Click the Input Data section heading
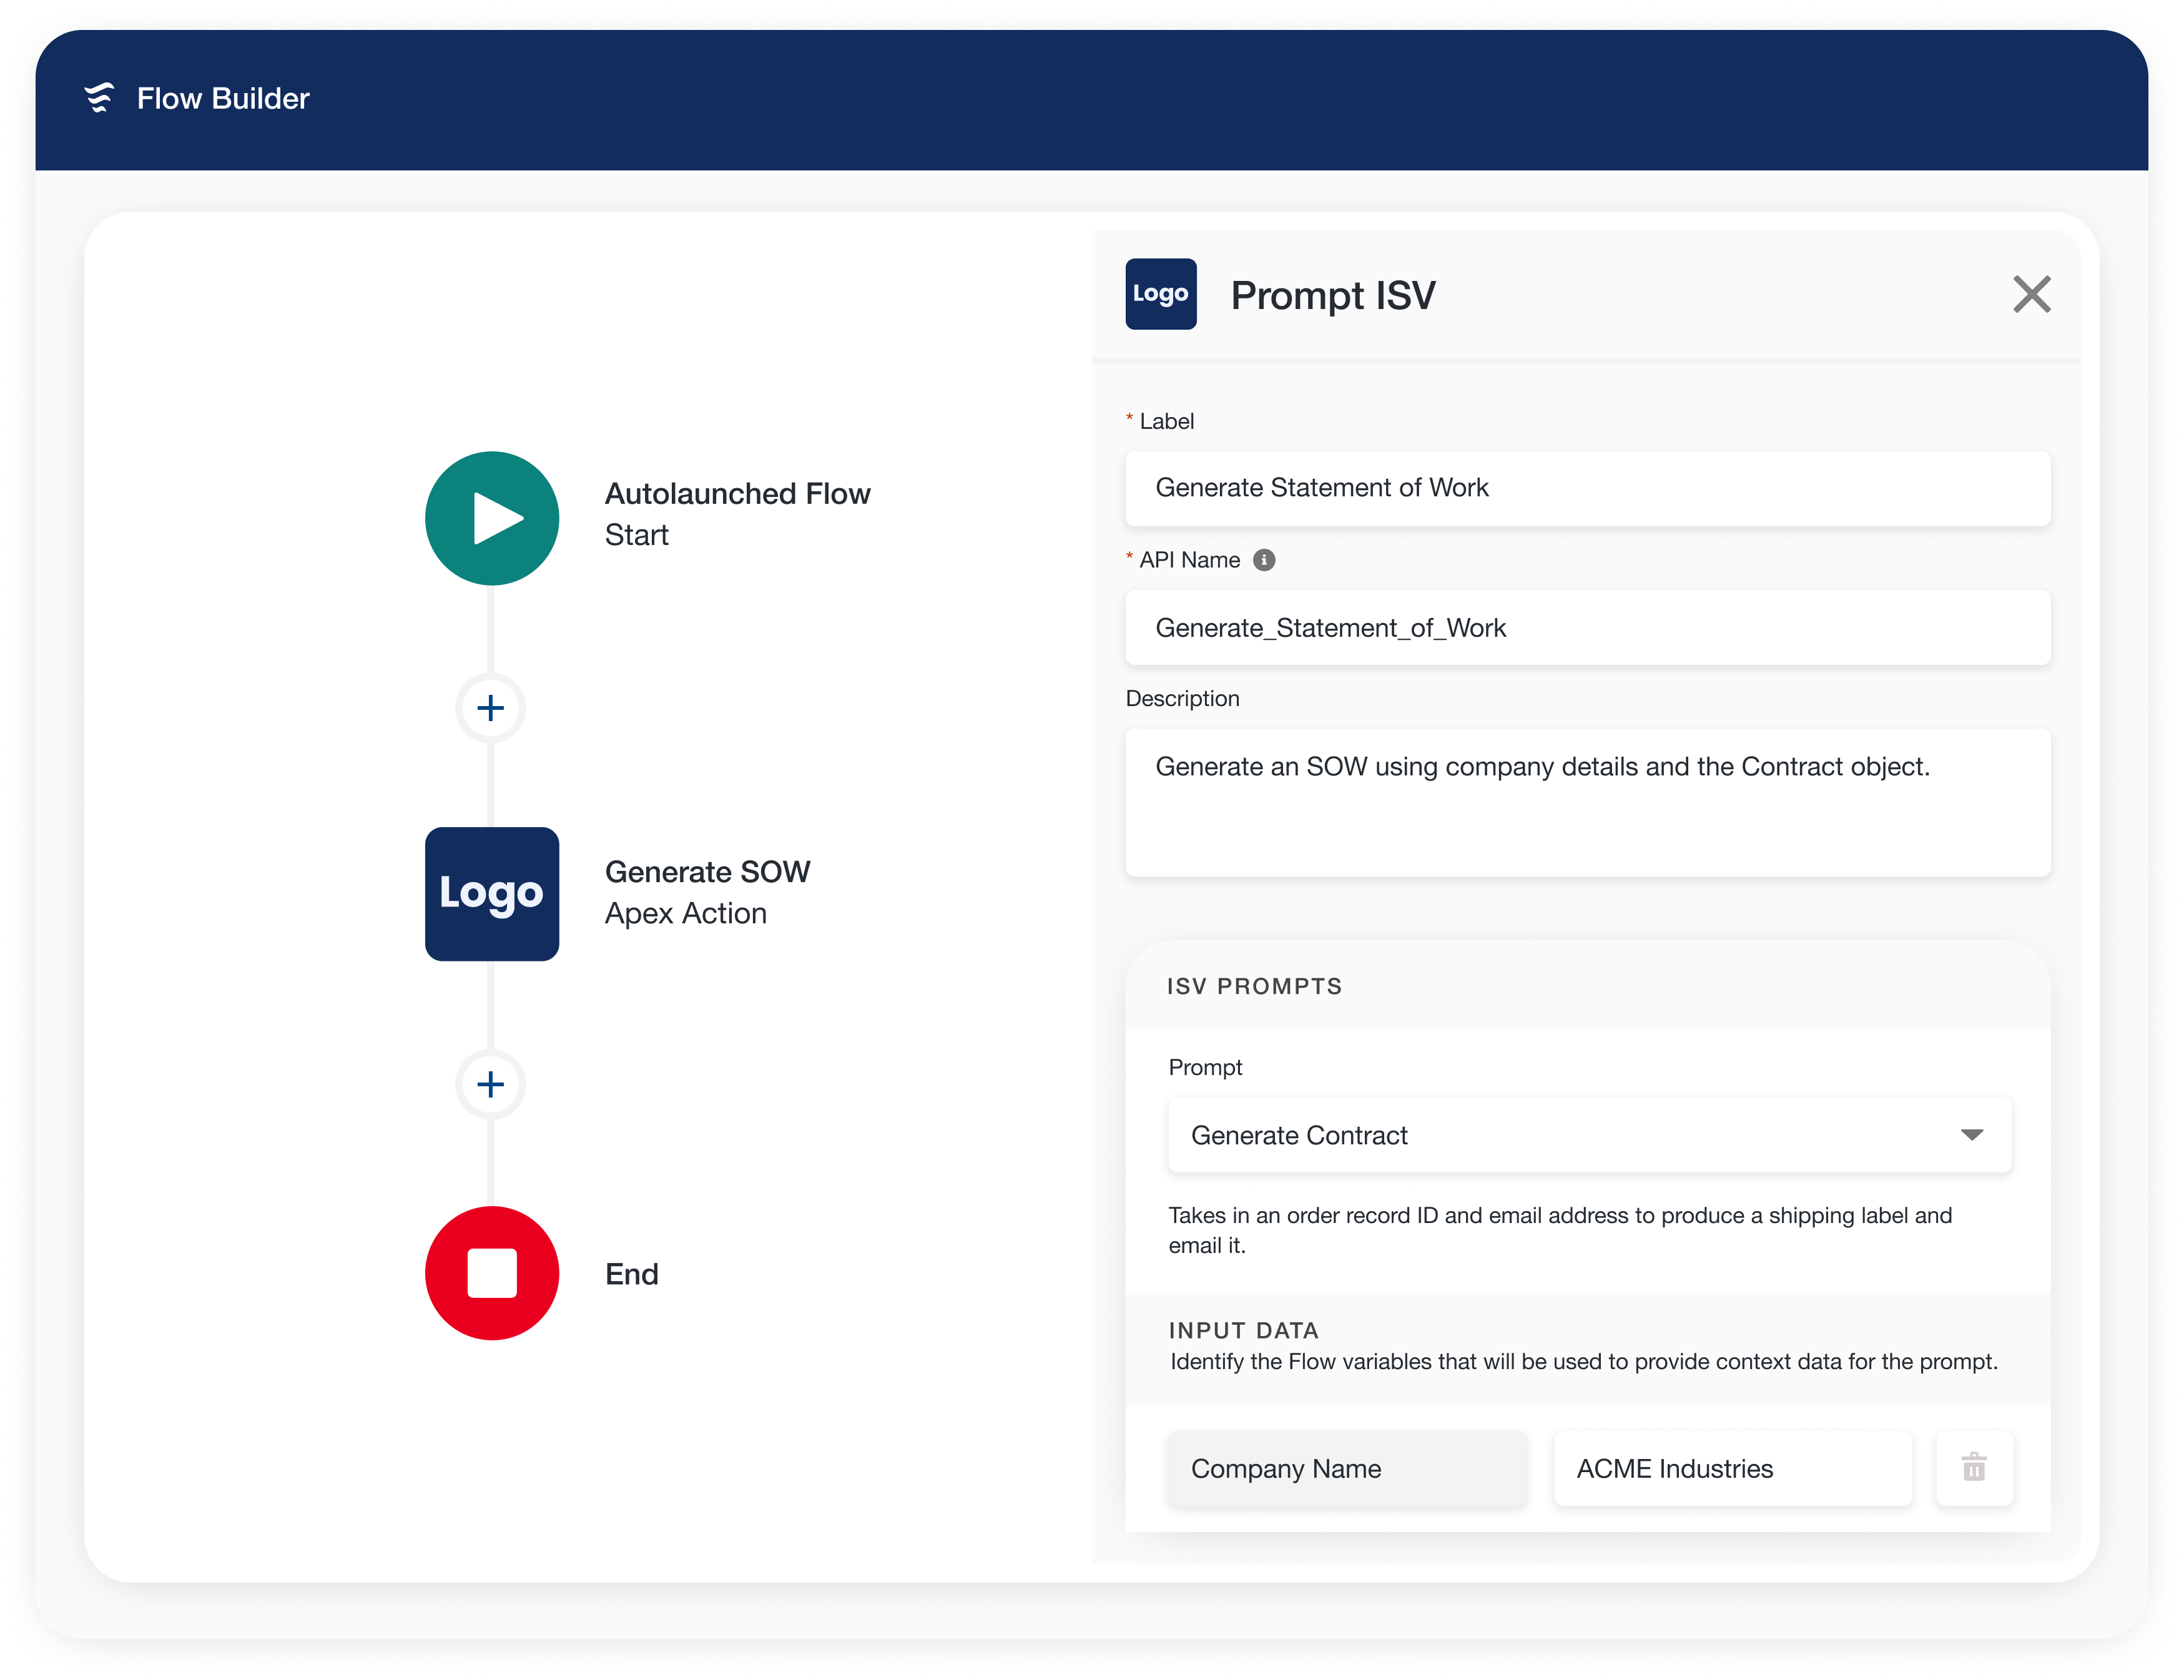Viewport: 2184px width, 1680px height. [1243, 1330]
